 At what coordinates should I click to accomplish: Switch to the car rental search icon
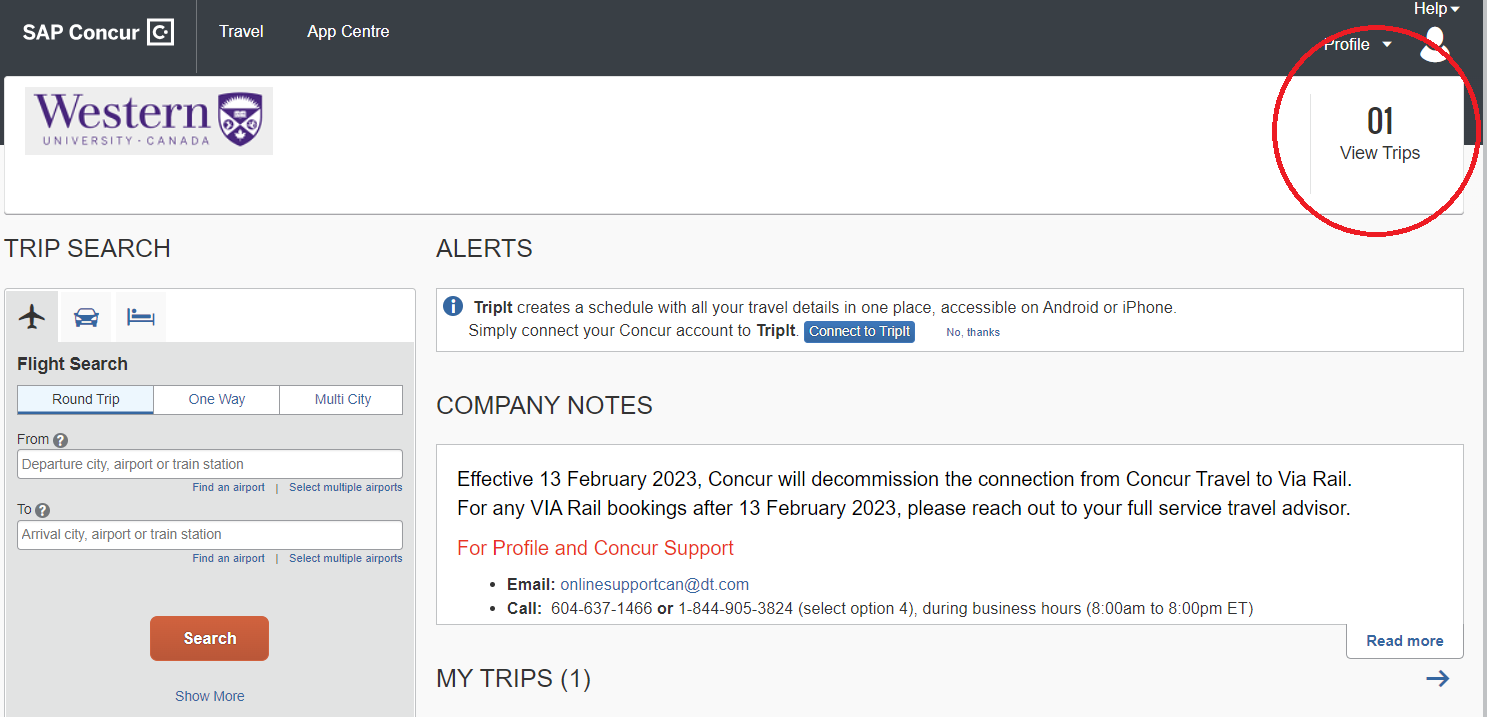tap(87, 317)
